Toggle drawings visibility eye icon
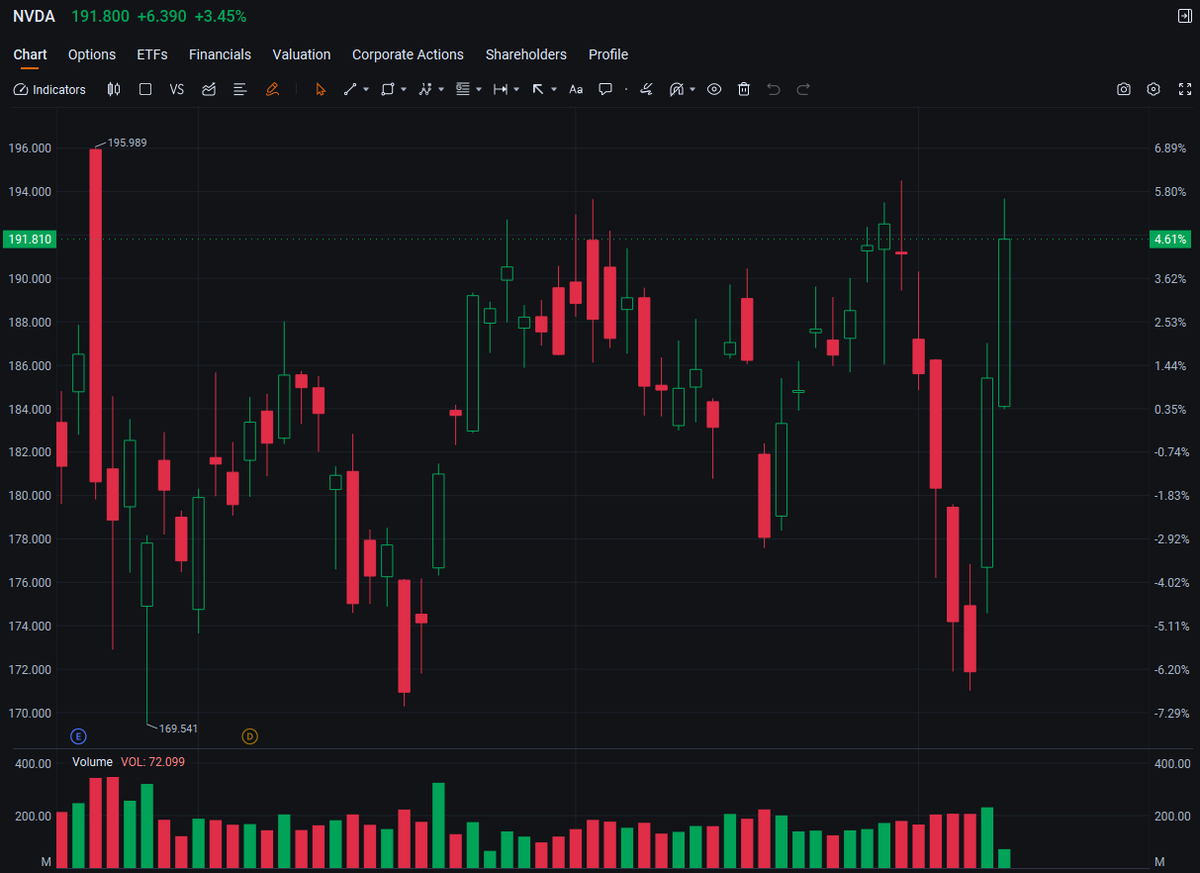Image resolution: width=1200 pixels, height=873 pixels. (x=714, y=89)
